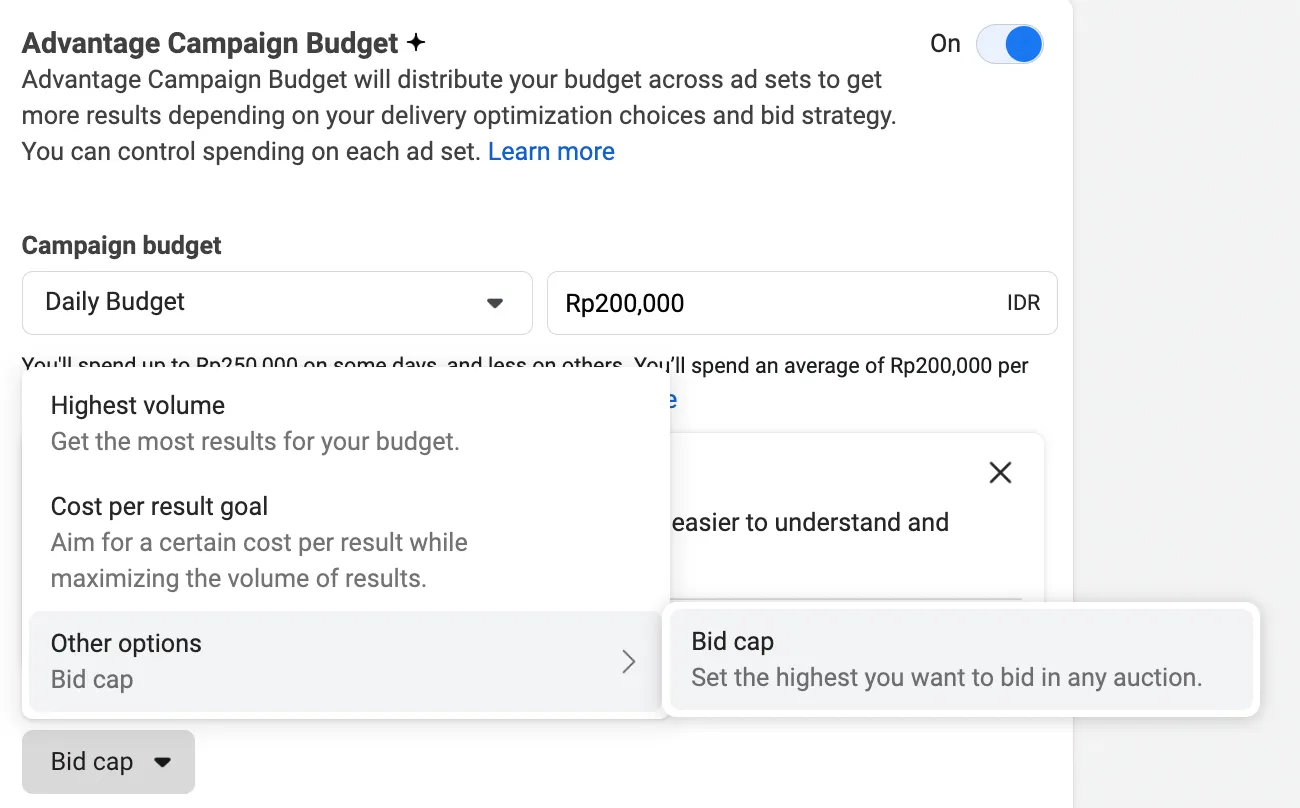Select the Highest volume bid strategy
Screen dimensions: 1300x808
346,423
